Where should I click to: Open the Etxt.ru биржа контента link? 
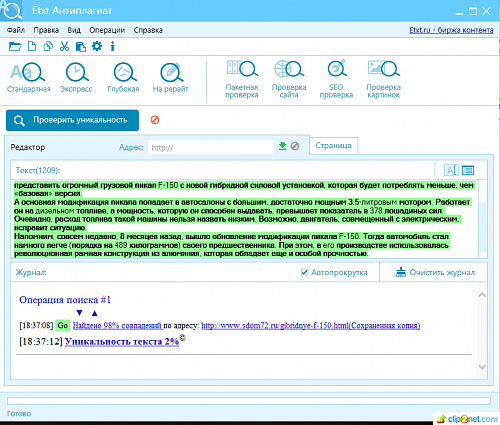[451, 30]
